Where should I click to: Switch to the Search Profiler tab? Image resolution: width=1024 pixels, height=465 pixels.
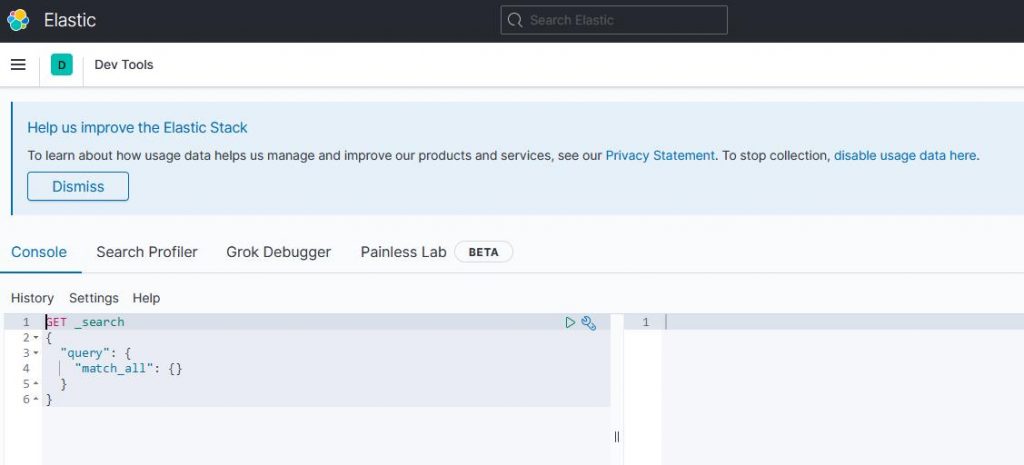(147, 252)
